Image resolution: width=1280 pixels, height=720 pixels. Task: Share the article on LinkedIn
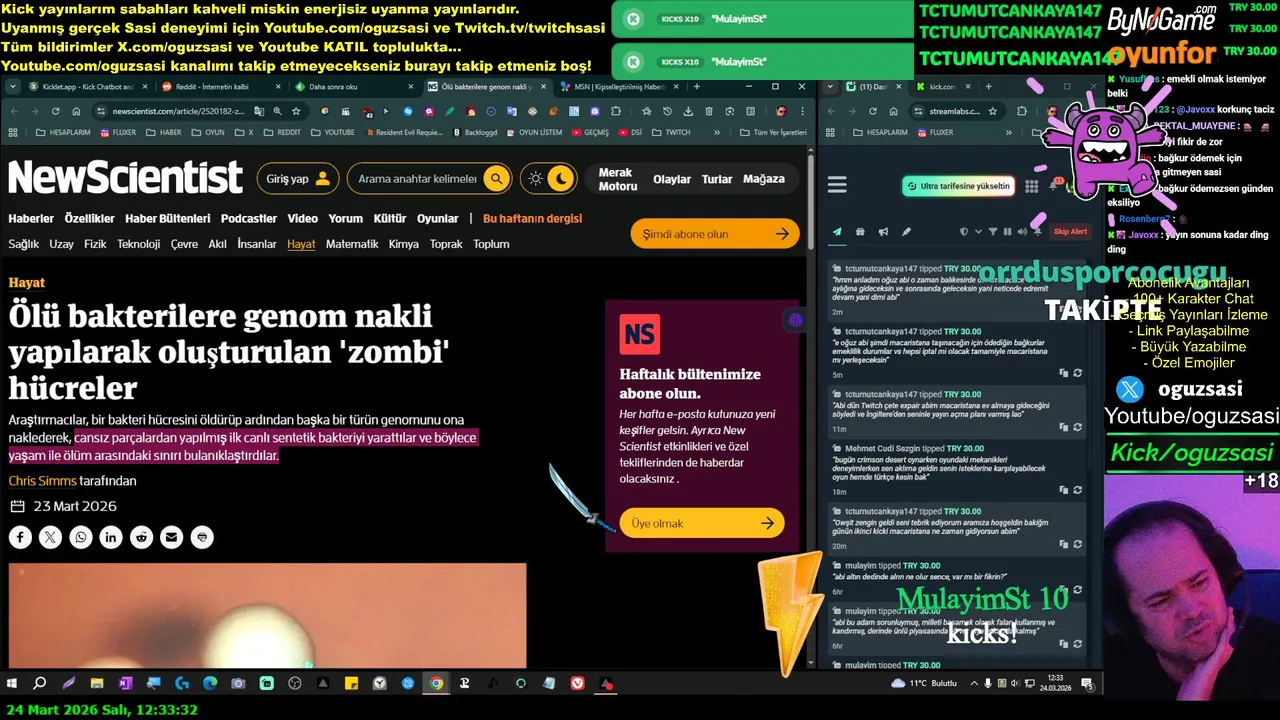111,537
